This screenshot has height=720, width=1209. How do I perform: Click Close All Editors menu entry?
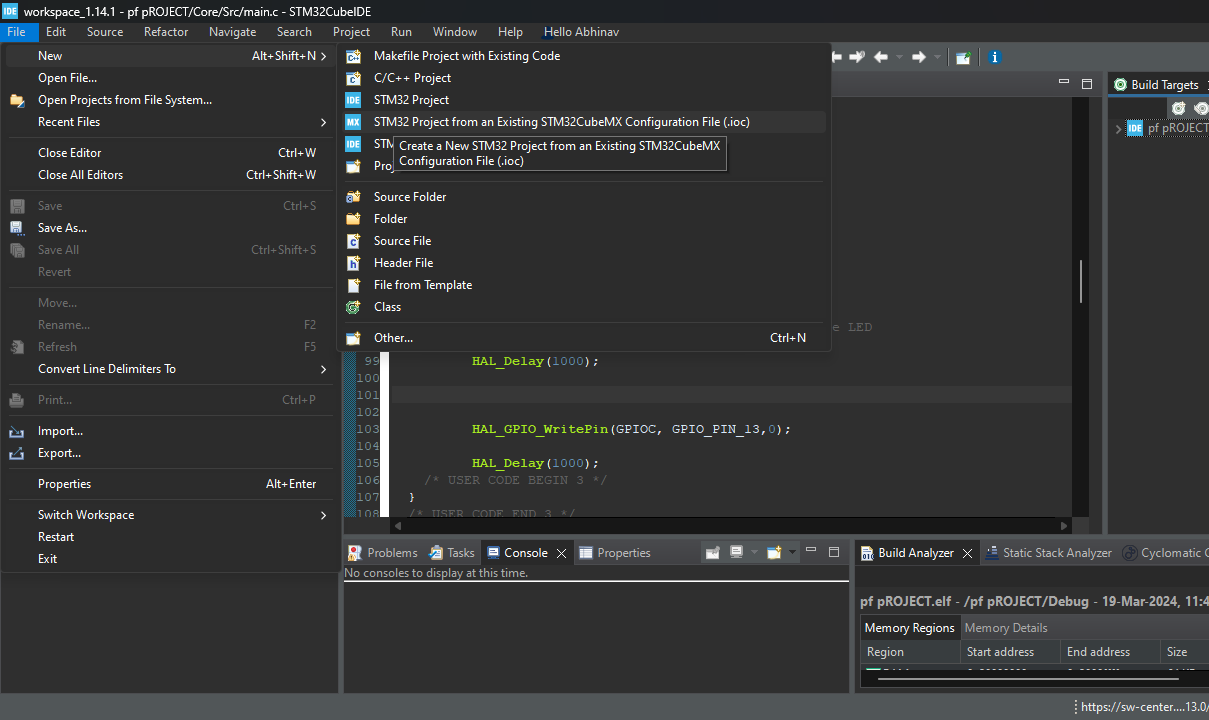click(x=170, y=175)
